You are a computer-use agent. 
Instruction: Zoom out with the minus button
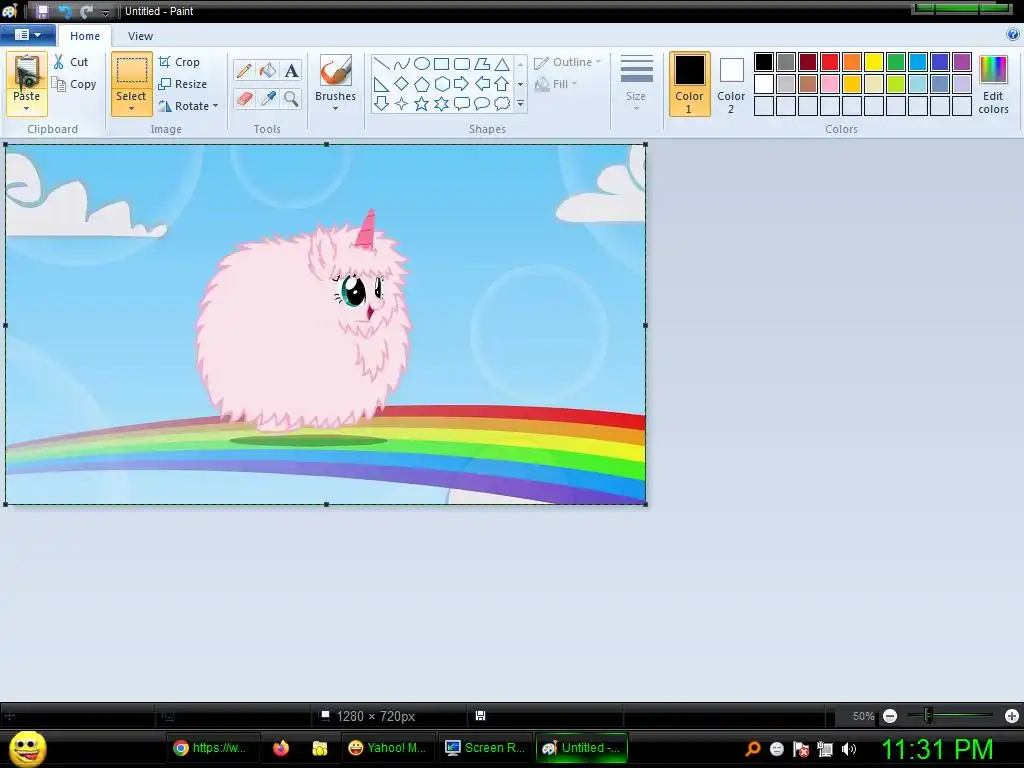click(889, 716)
